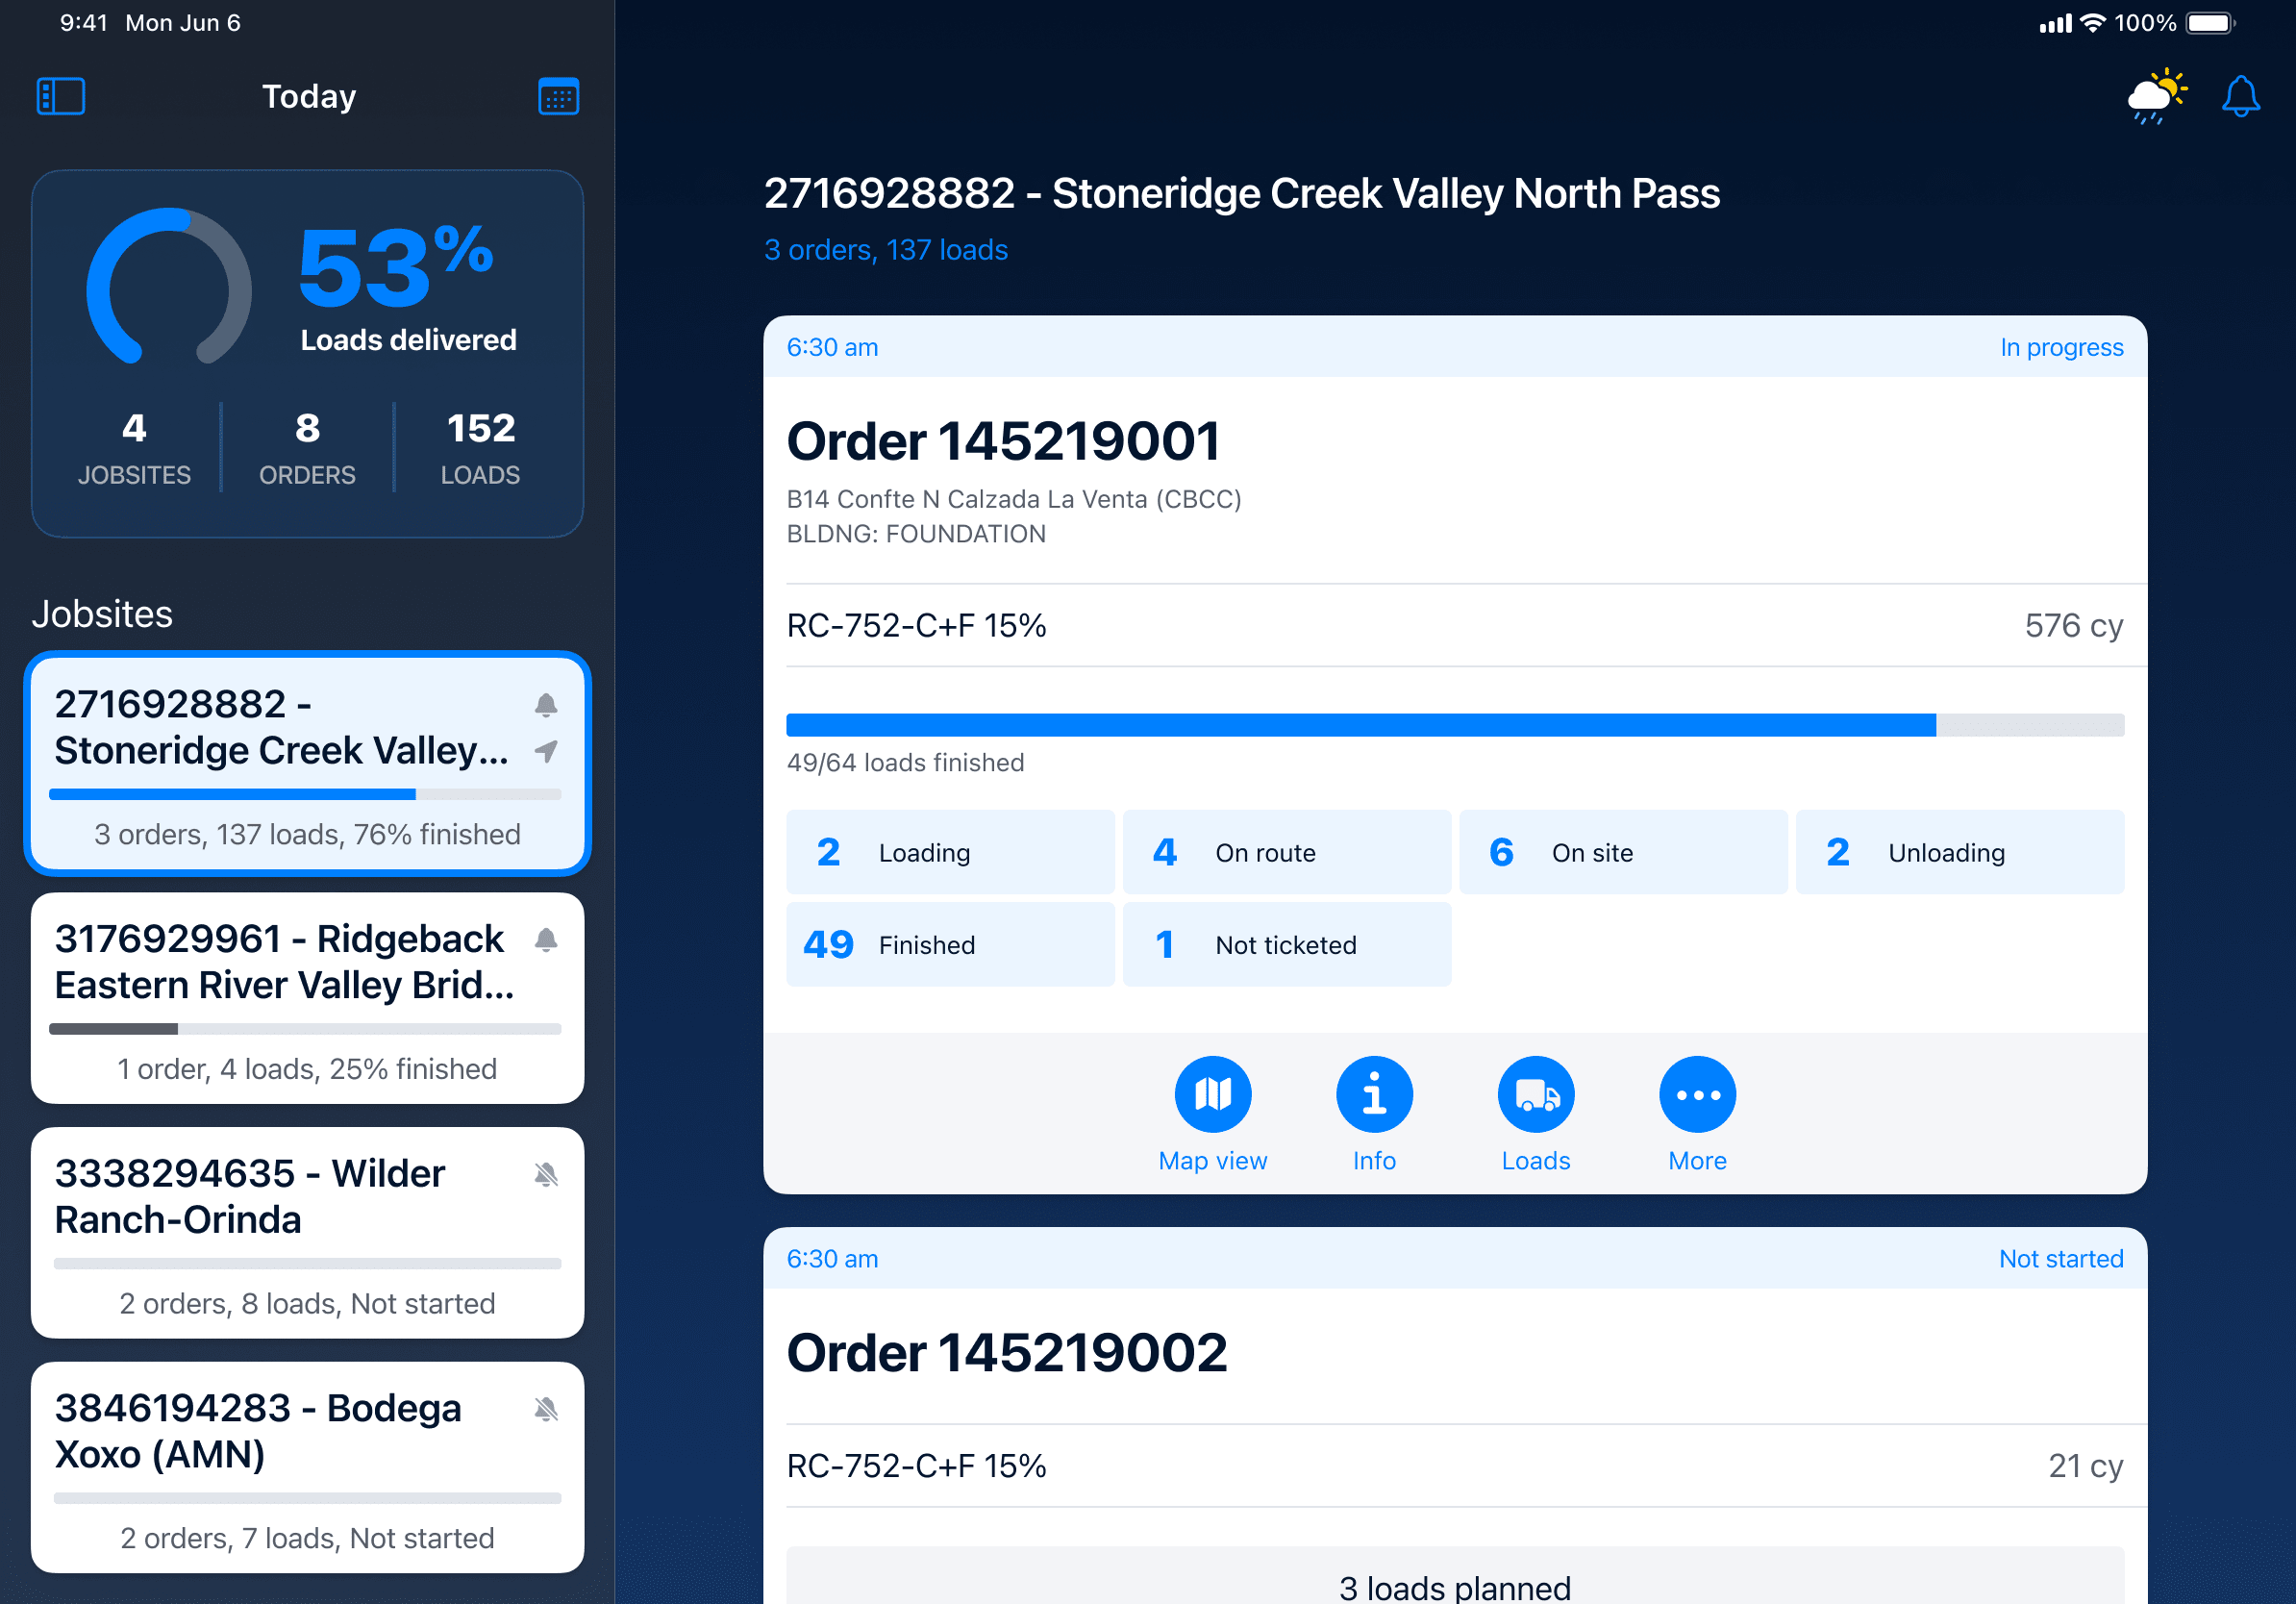Select Wilder Ranch-Orinda jobsite
The height and width of the screenshot is (1604, 2296).
(x=307, y=1233)
